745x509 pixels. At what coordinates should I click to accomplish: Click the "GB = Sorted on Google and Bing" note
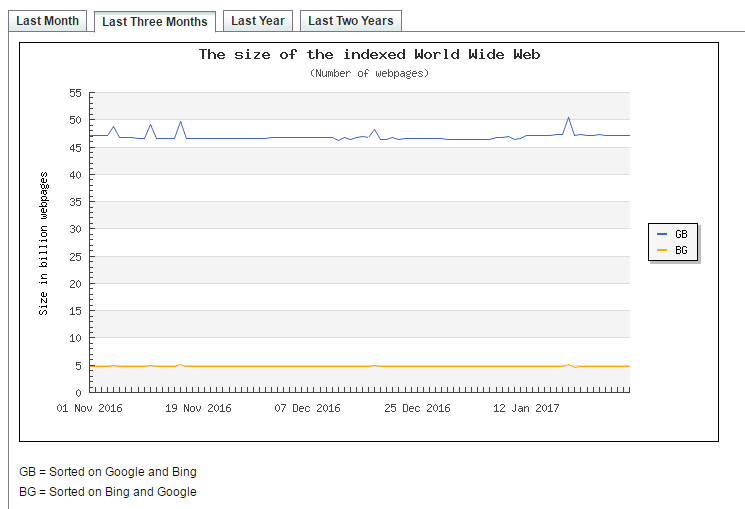[x=108, y=471]
